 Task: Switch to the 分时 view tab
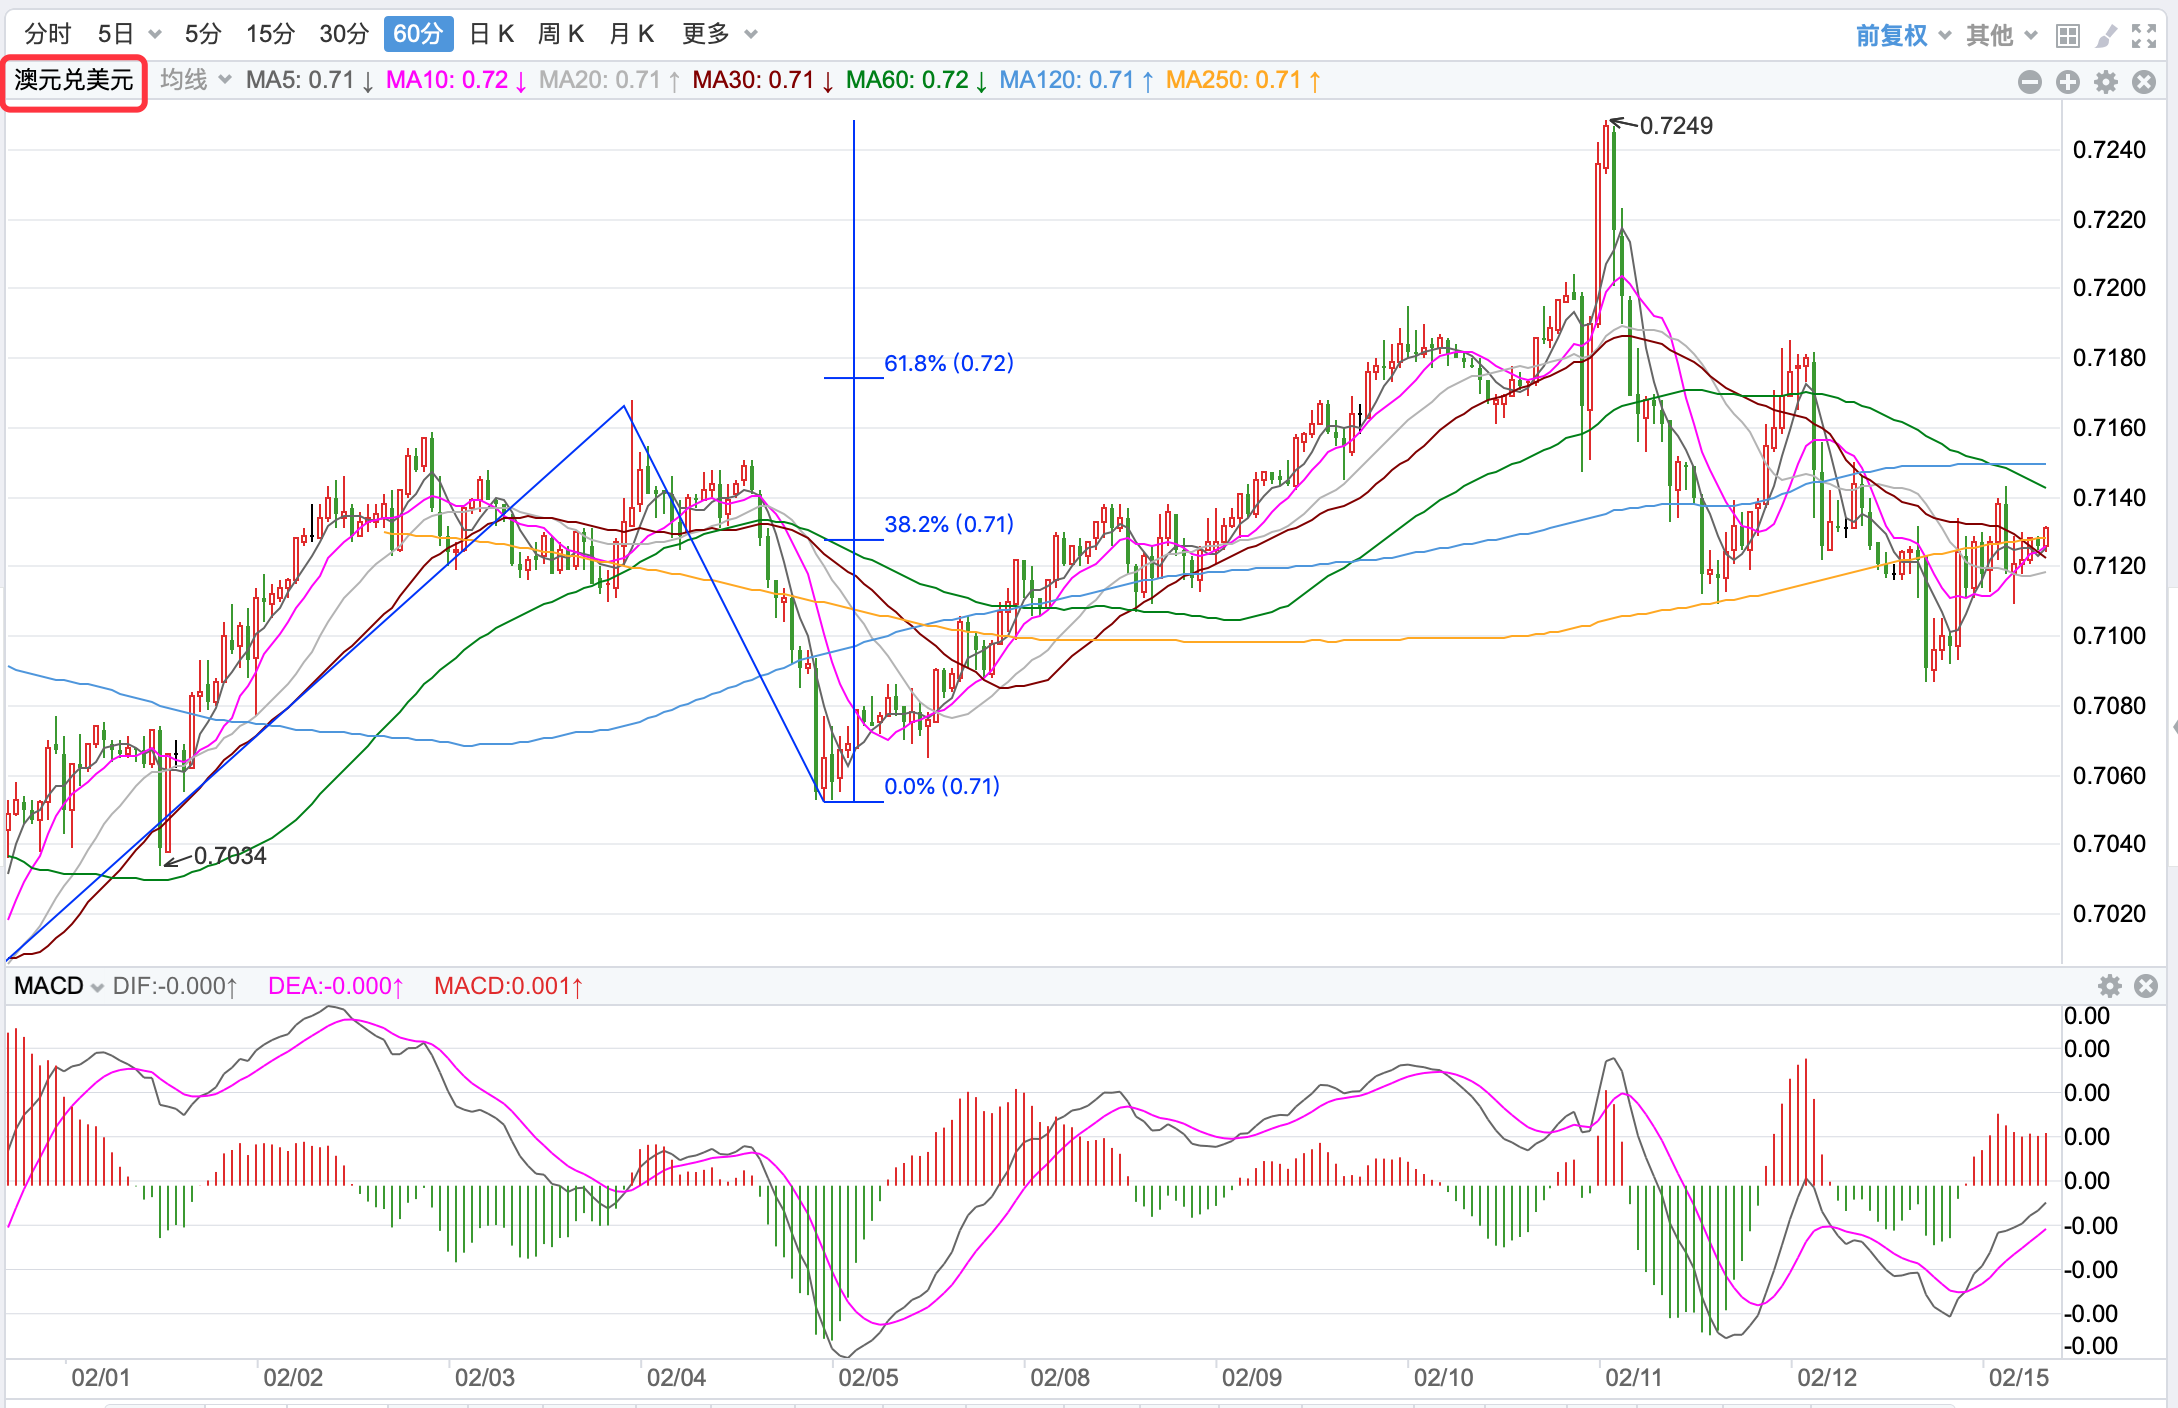pyautogui.click(x=48, y=34)
